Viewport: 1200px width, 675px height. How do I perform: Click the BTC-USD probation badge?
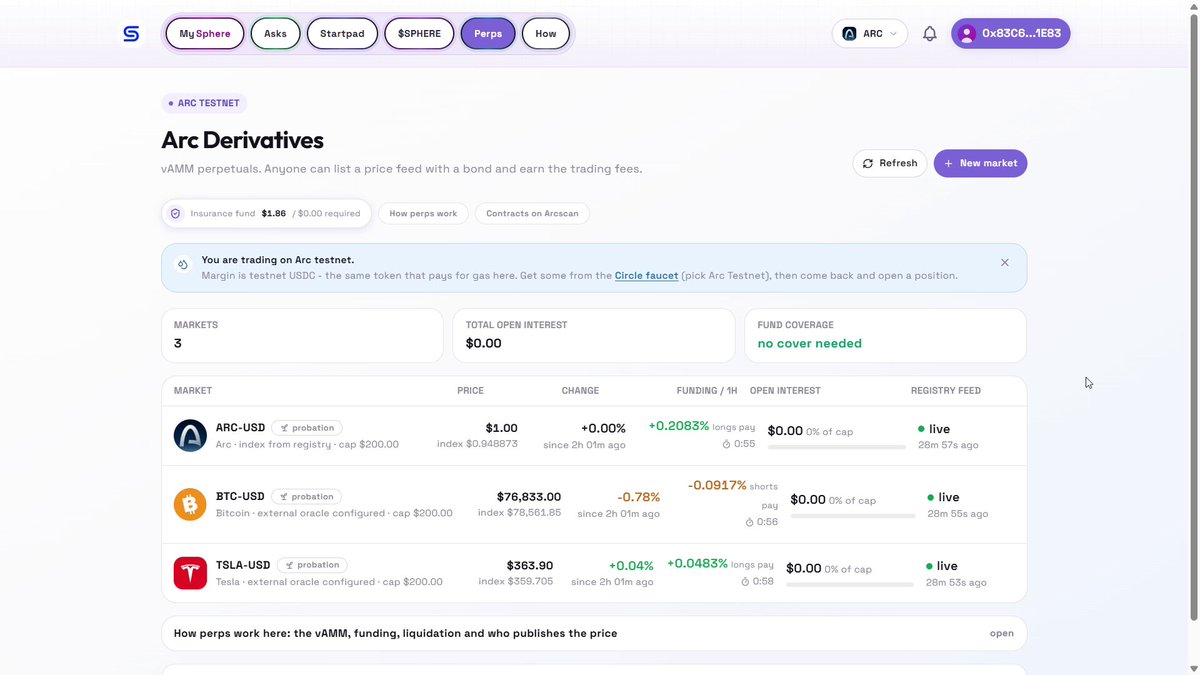coord(307,496)
